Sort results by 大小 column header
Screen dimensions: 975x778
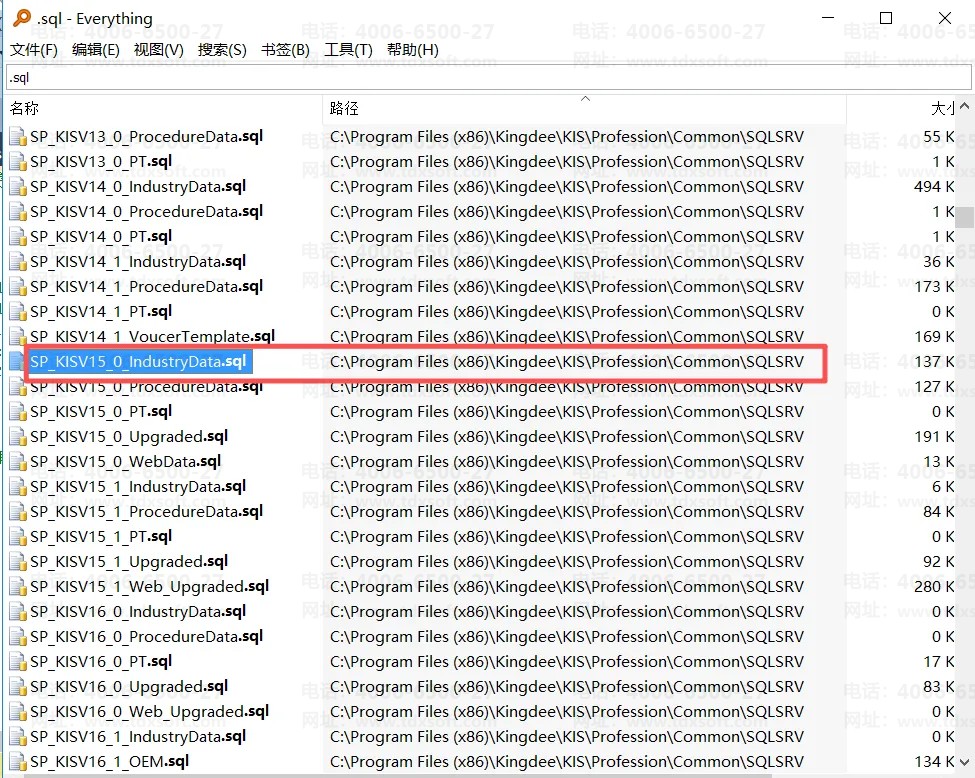click(942, 108)
